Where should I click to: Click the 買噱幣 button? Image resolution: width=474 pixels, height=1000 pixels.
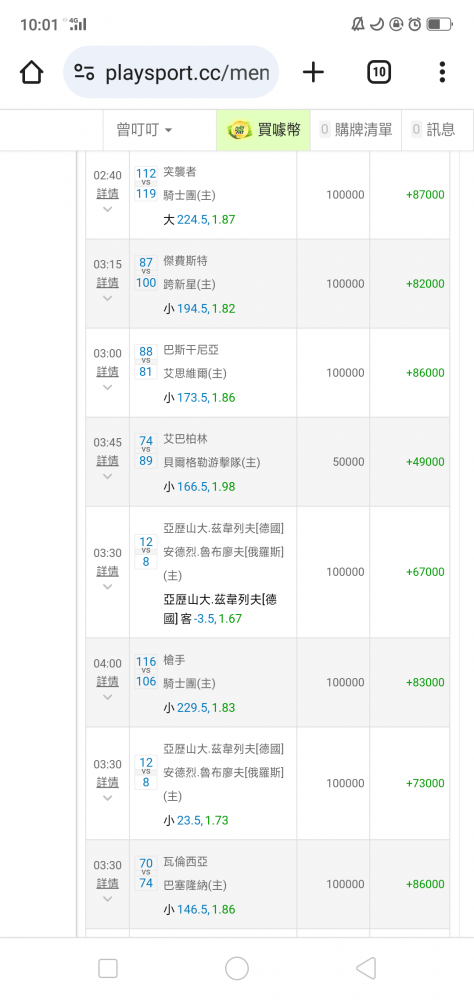(263, 130)
